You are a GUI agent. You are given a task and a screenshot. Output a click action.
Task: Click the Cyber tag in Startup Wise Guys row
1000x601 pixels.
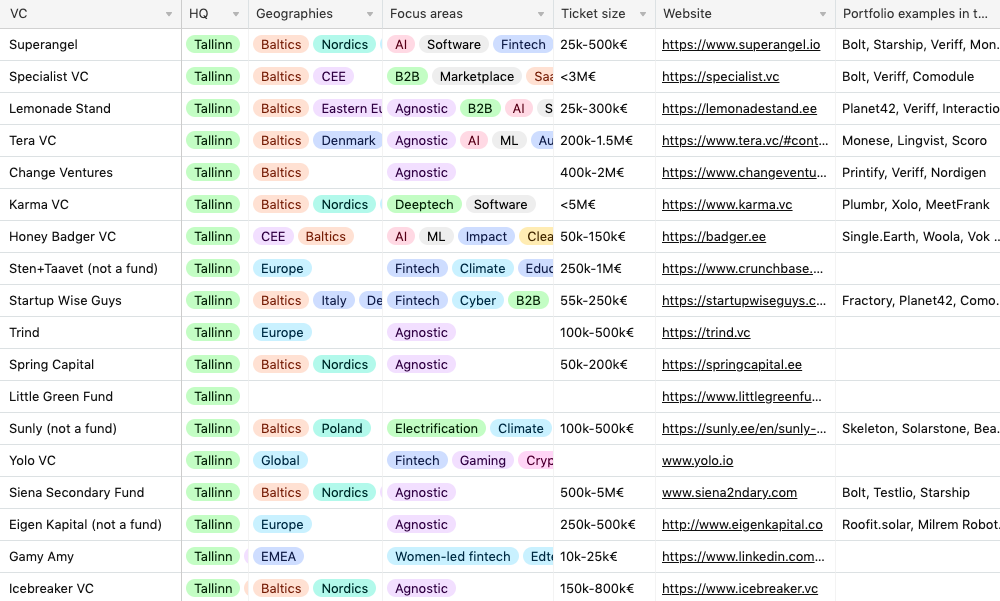coord(478,300)
